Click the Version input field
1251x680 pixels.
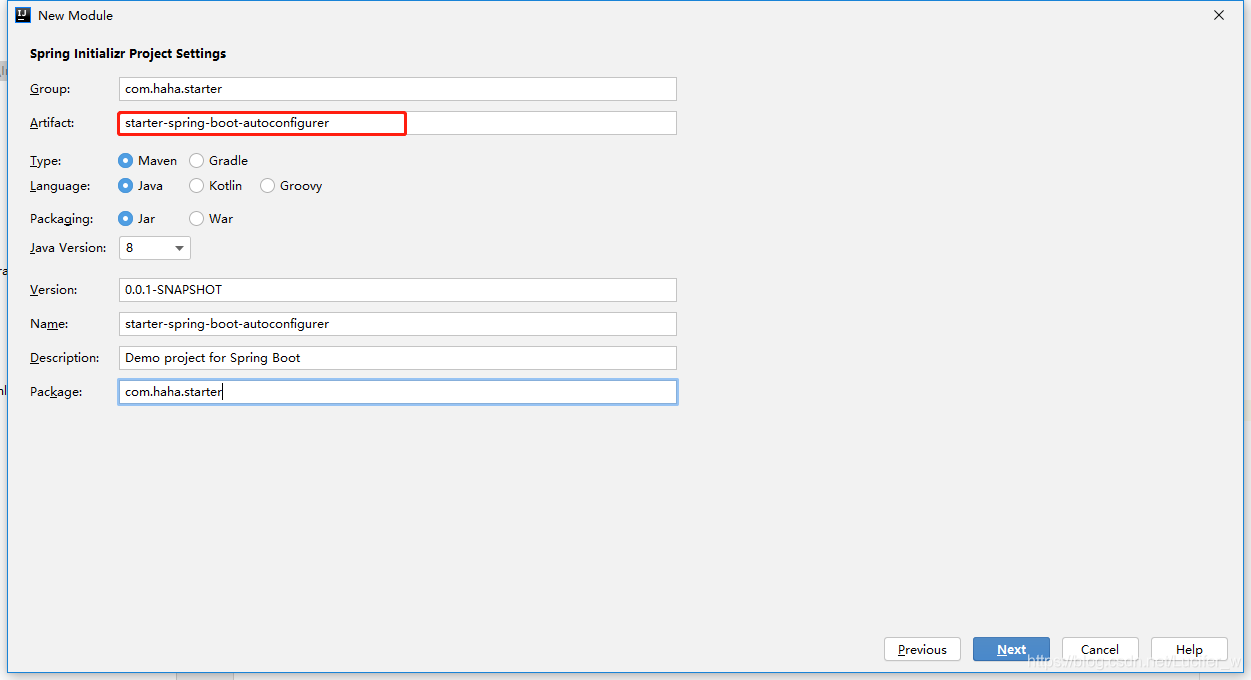(398, 290)
